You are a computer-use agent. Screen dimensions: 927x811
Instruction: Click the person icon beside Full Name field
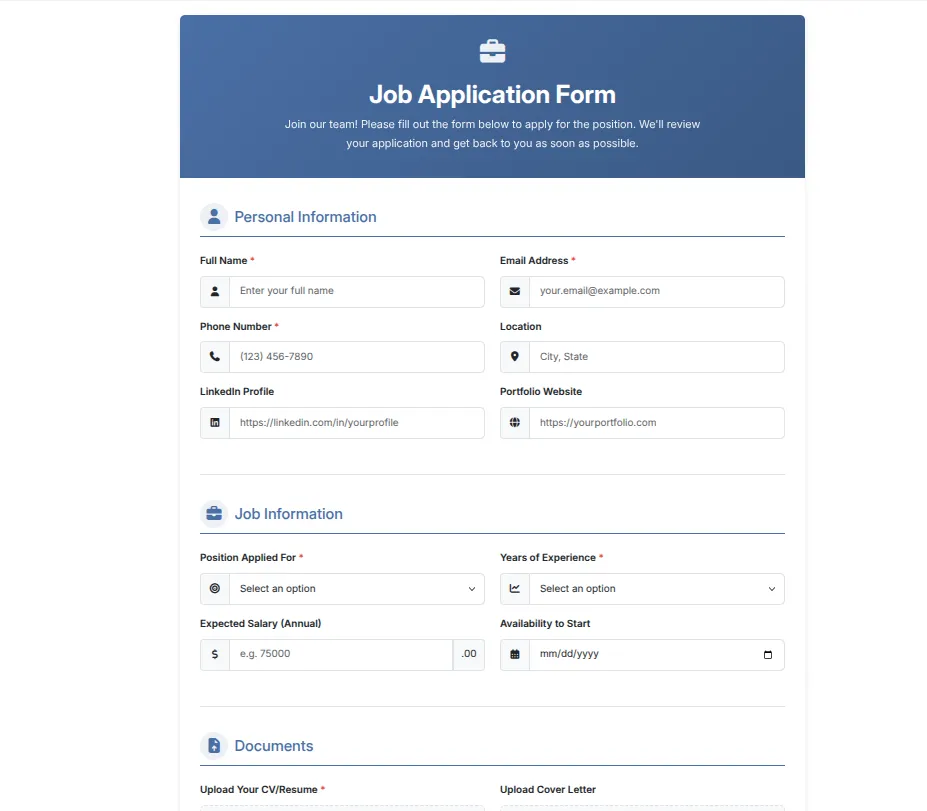coord(214,291)
